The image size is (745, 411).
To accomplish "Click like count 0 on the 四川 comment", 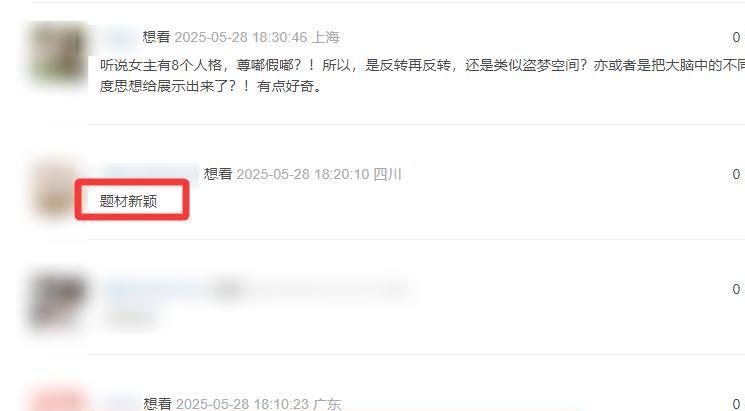I will click(736, 174).
